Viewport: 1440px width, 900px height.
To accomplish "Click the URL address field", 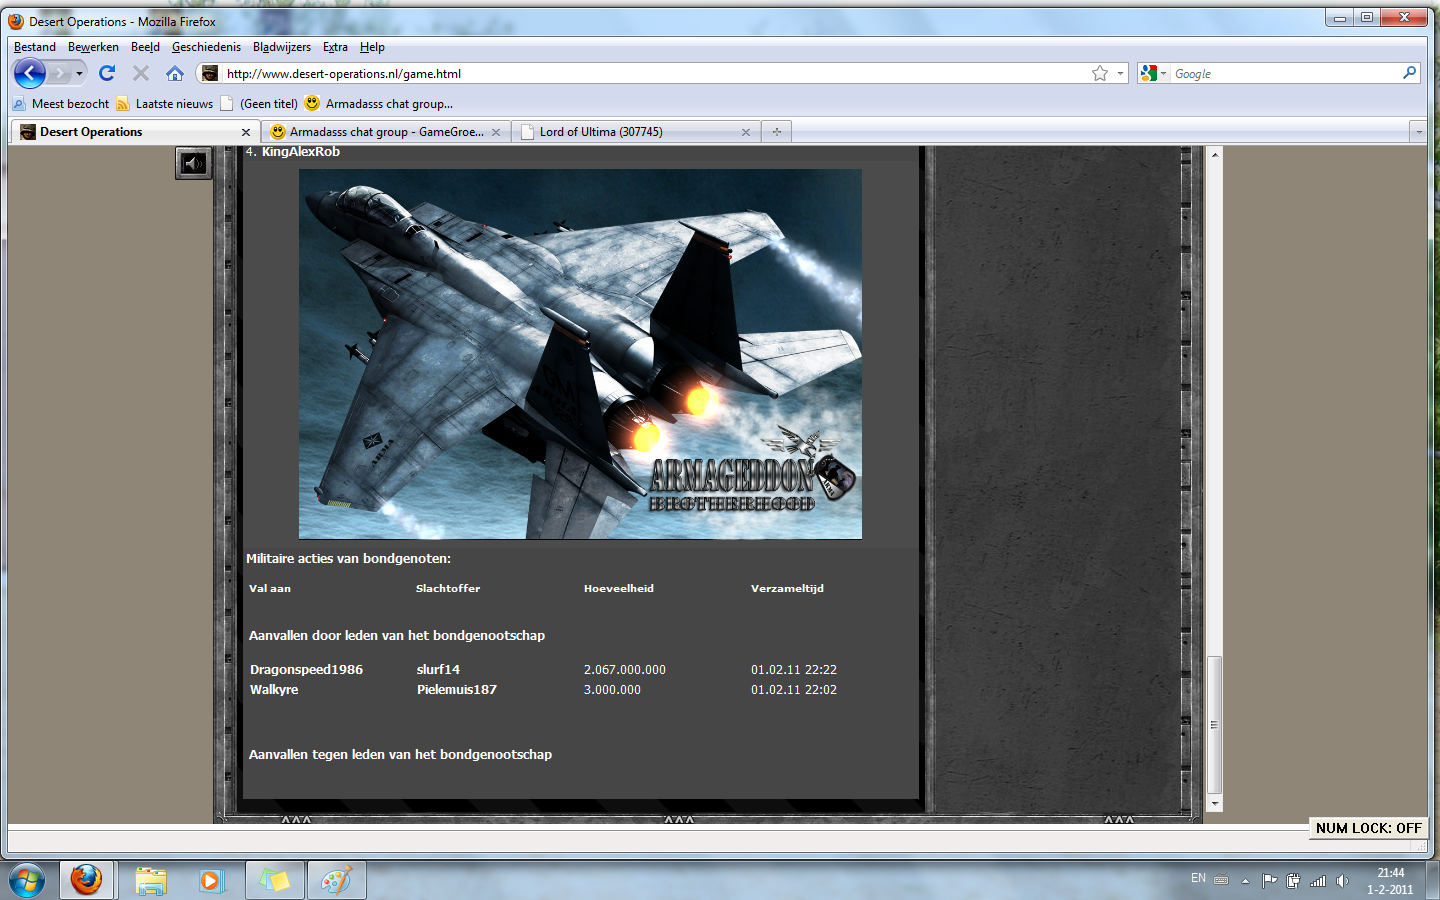I will 655,73.
